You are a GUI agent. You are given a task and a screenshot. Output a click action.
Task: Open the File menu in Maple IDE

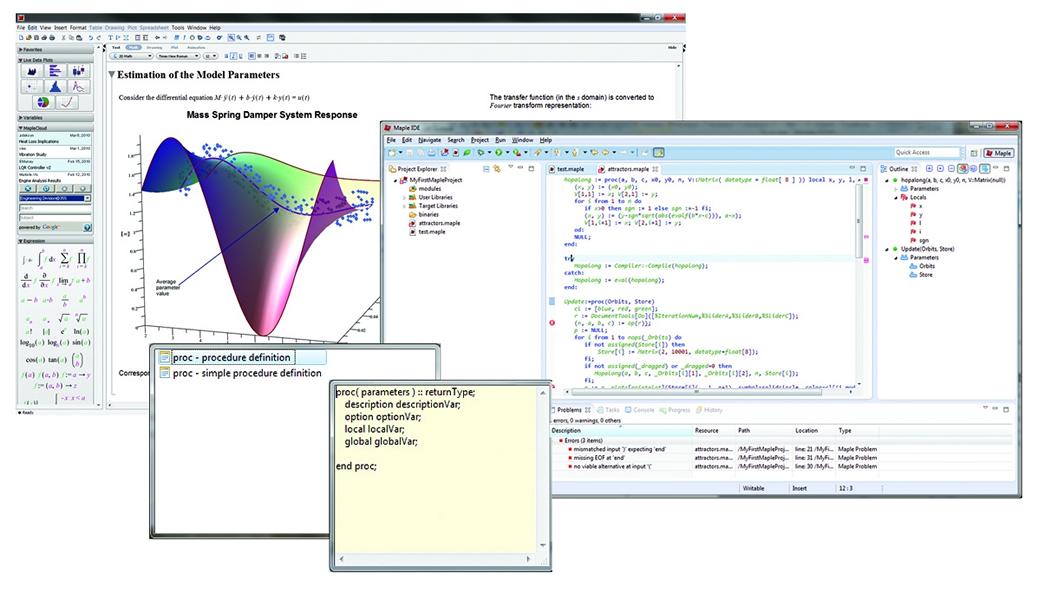(x=391, y=140)
